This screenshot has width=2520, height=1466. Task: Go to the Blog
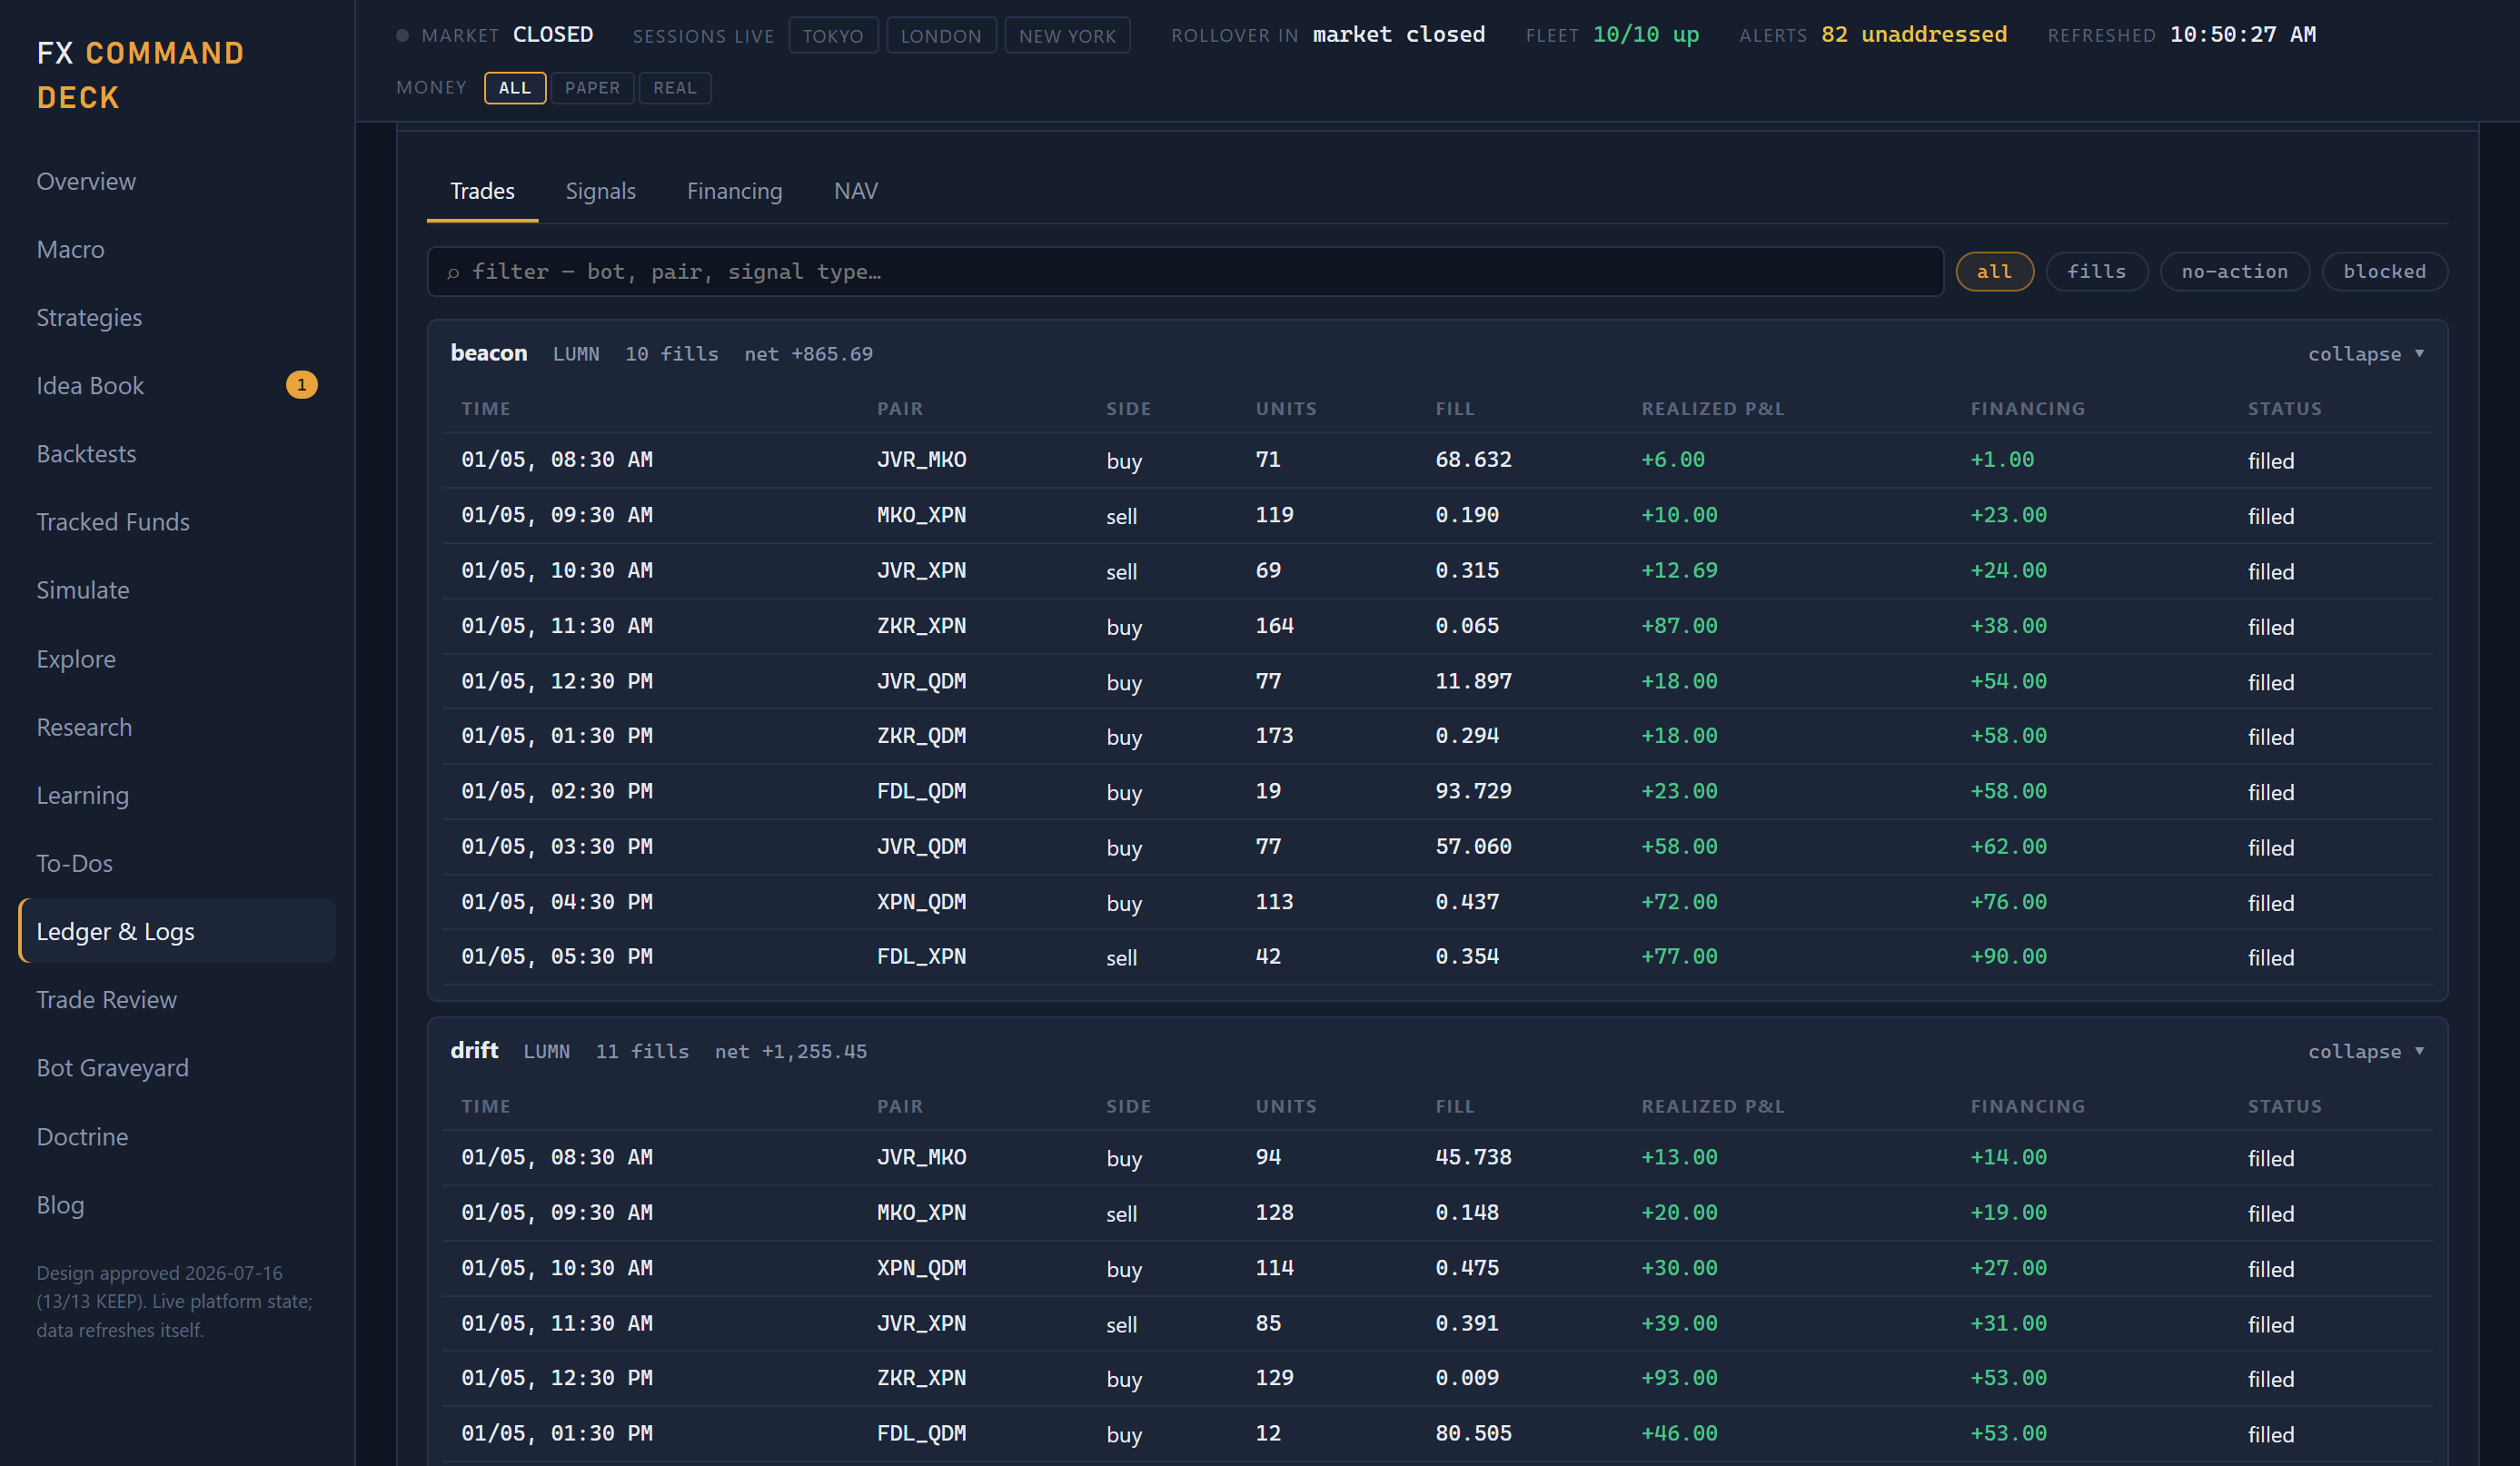point(177,1205)
